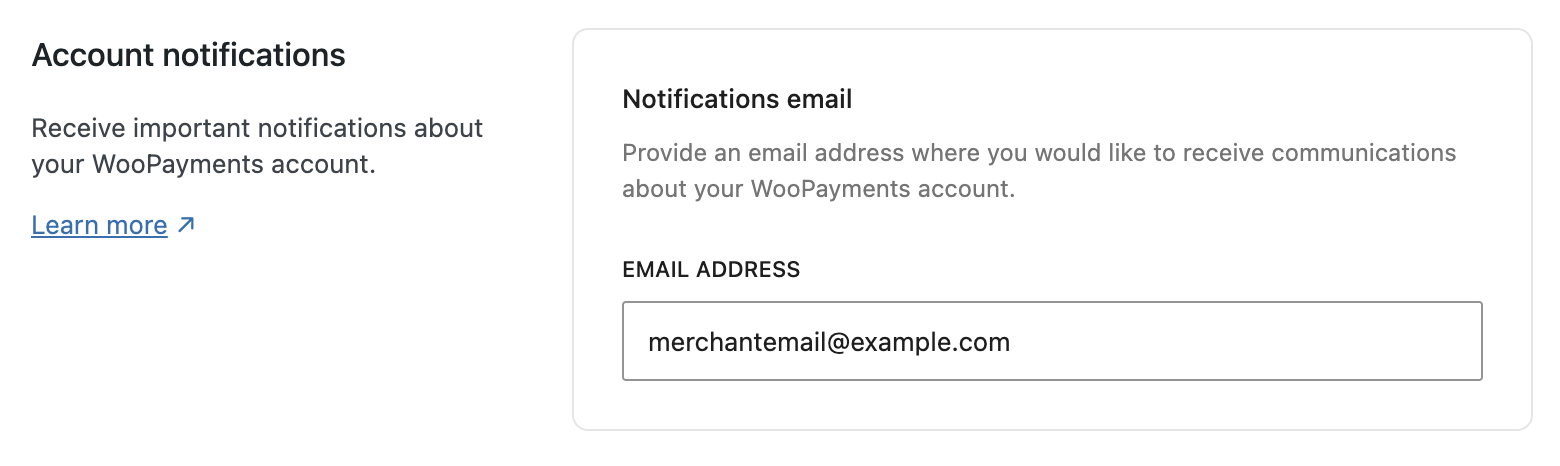The width and height of the screenshot is (1560, 466).
Task: Focus the Email Address input field
Action: [1051, 342]
